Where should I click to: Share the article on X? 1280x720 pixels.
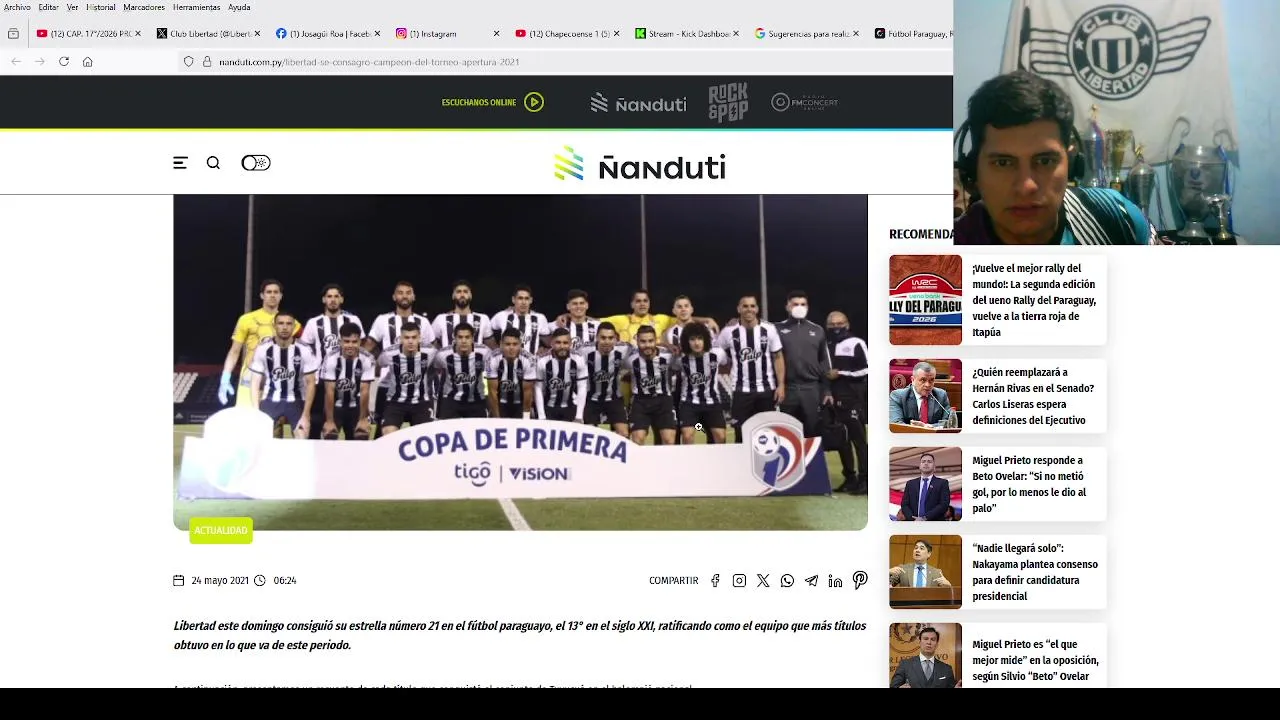[763, 580]
